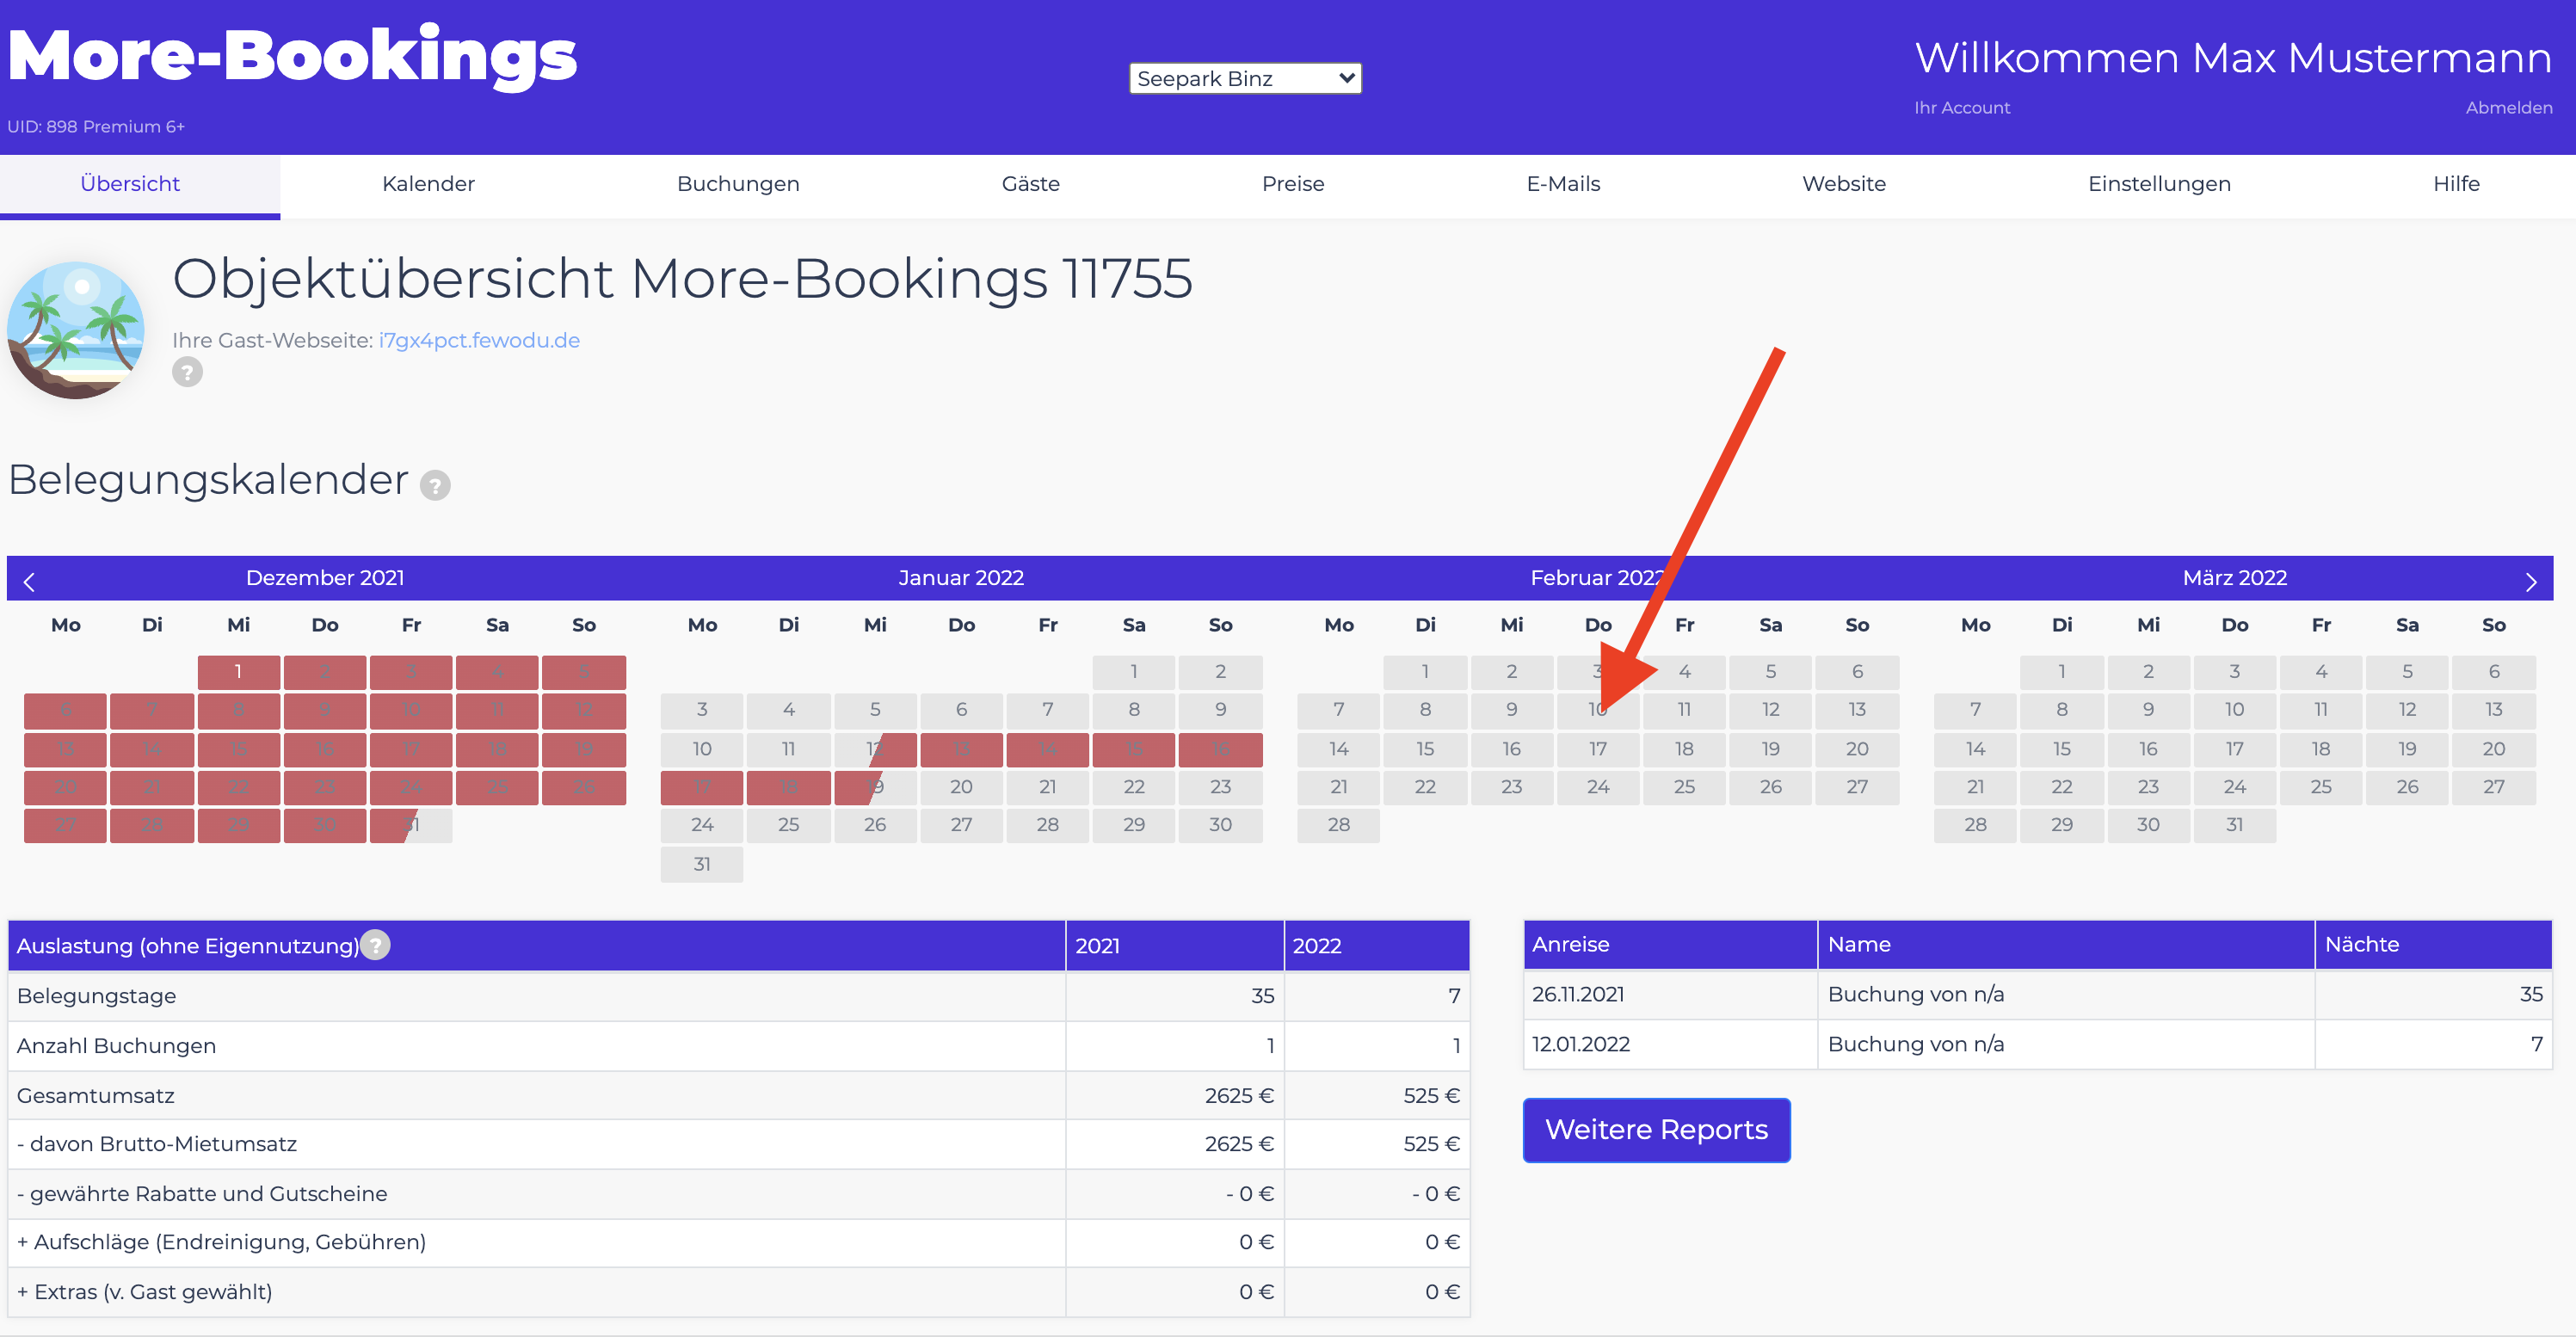Click the More-Bookings logo
The height and width of the screenshot is (1337, 2576).
tap(292, 56)
